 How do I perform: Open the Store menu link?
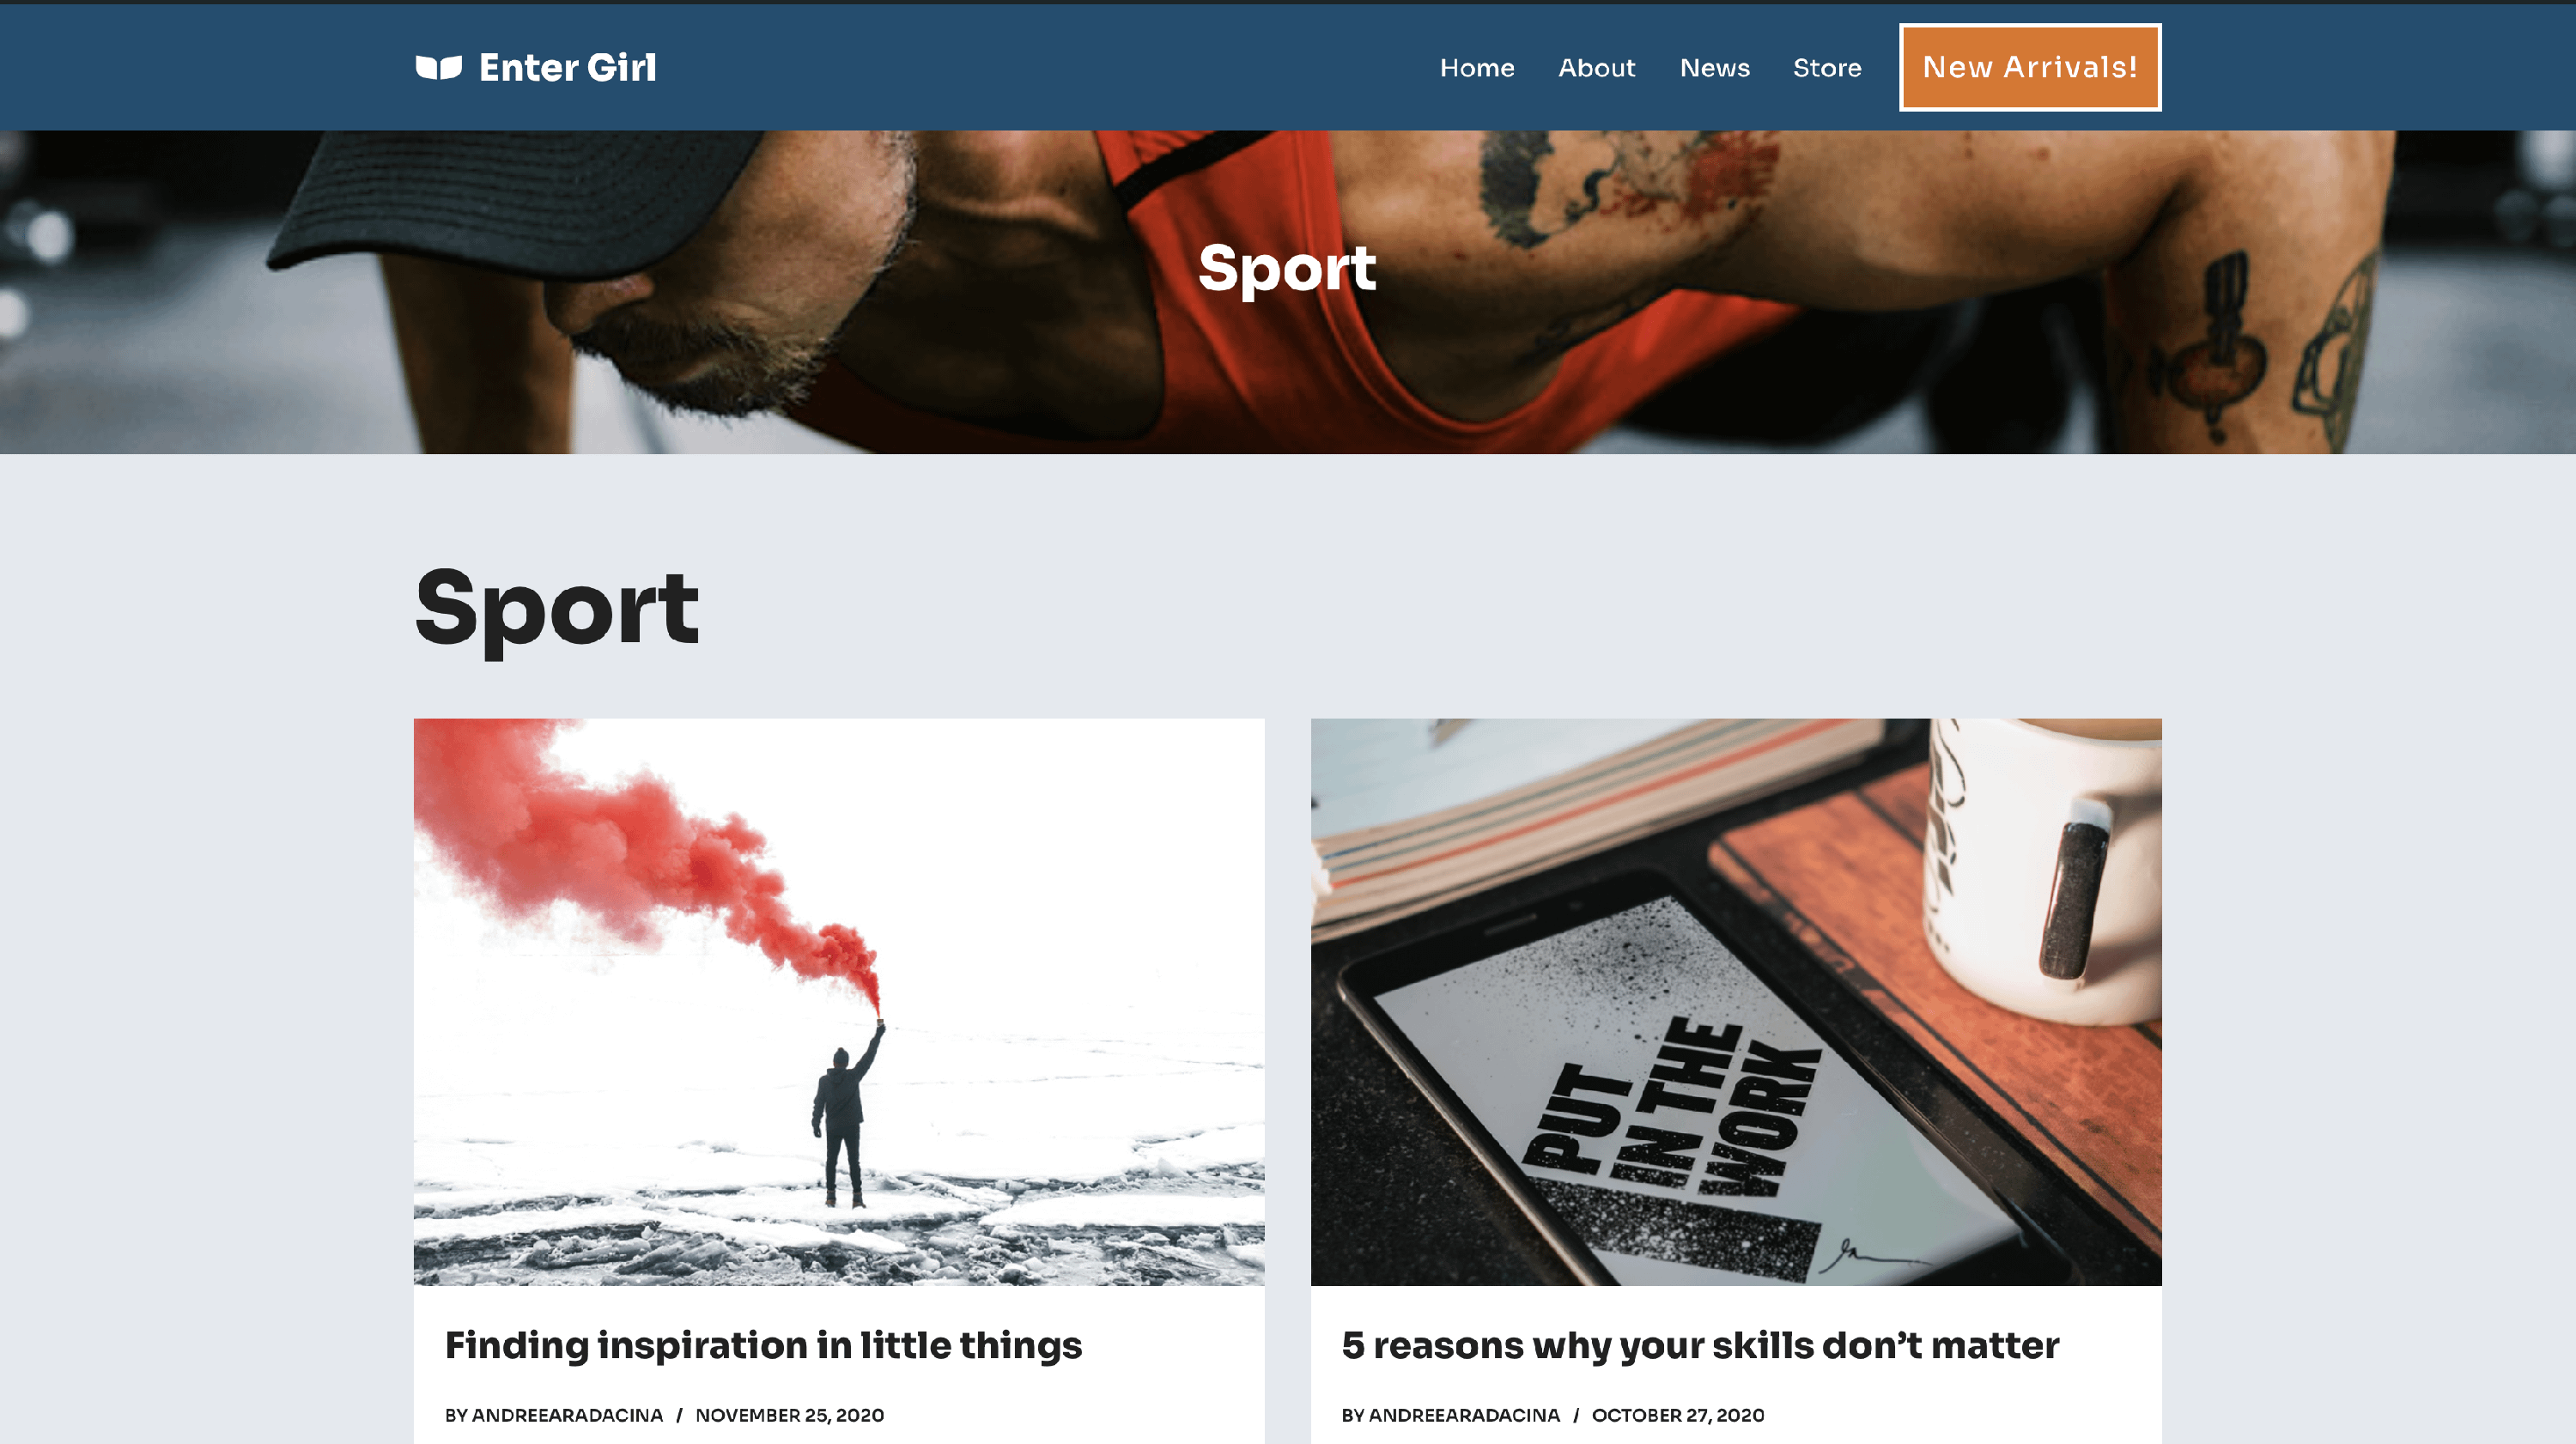1826,68
